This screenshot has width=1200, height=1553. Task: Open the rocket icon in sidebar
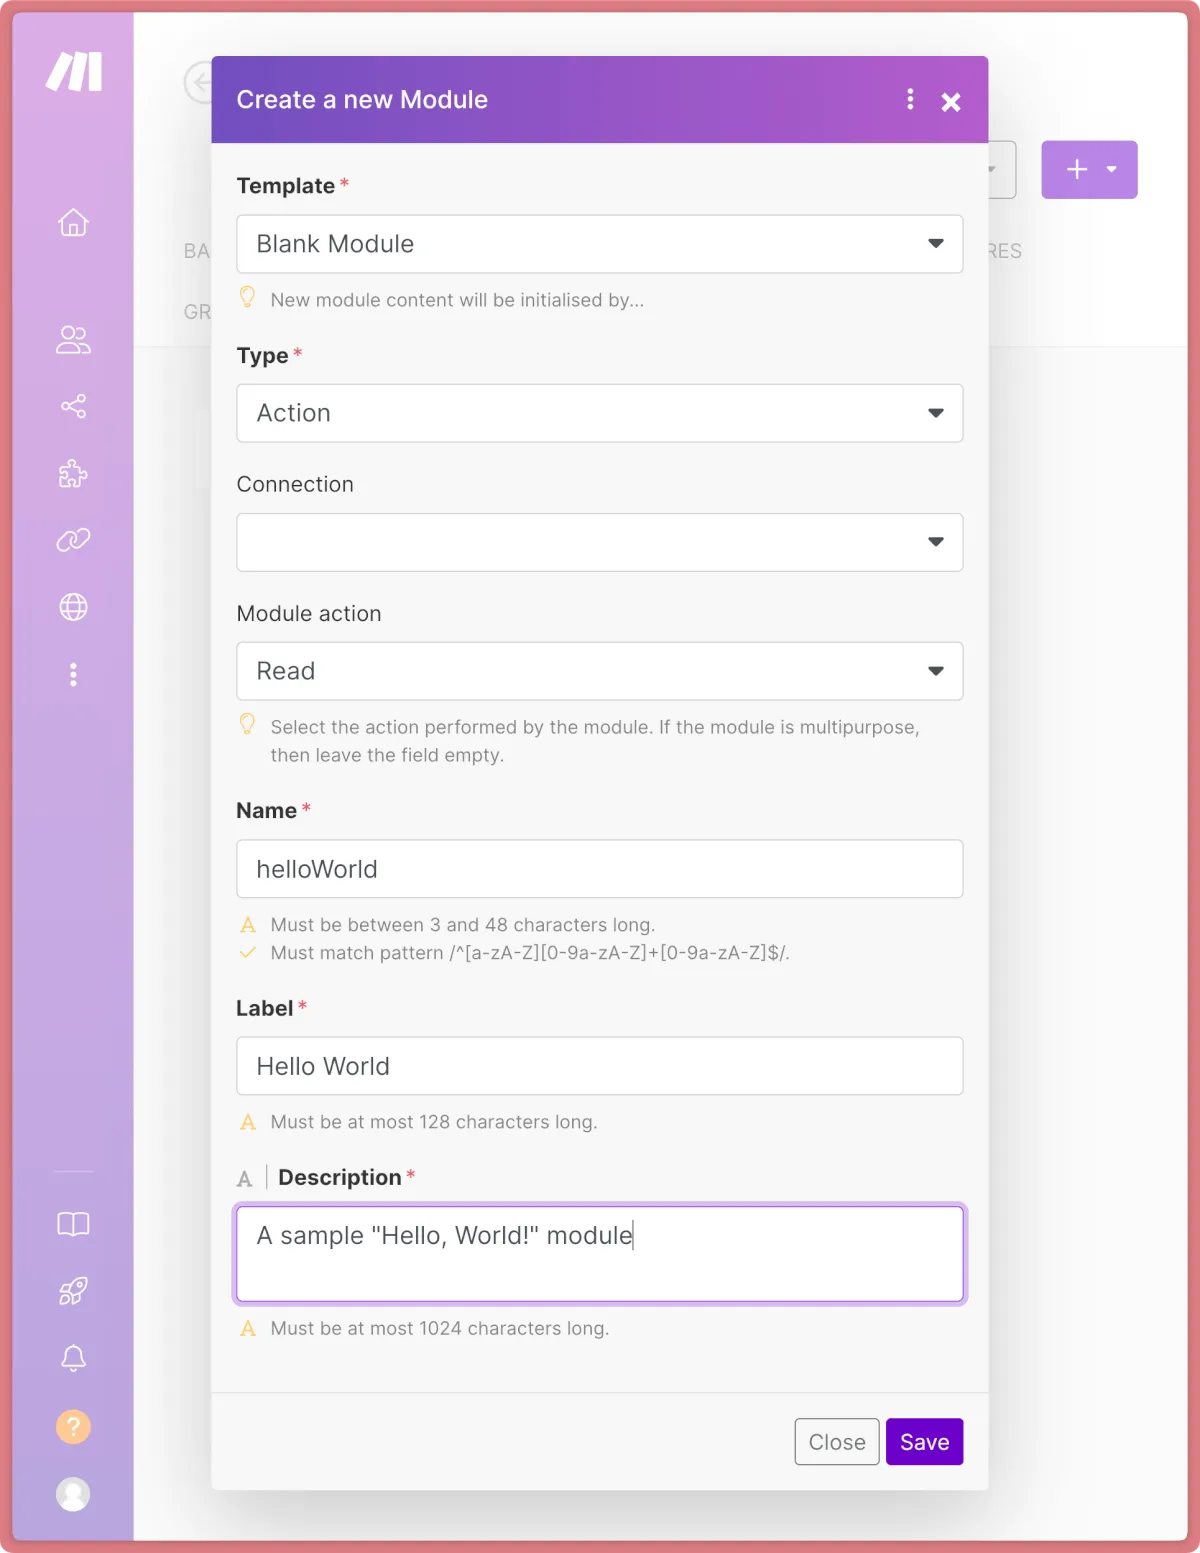pyautogui.click(x=73, y=1291)
